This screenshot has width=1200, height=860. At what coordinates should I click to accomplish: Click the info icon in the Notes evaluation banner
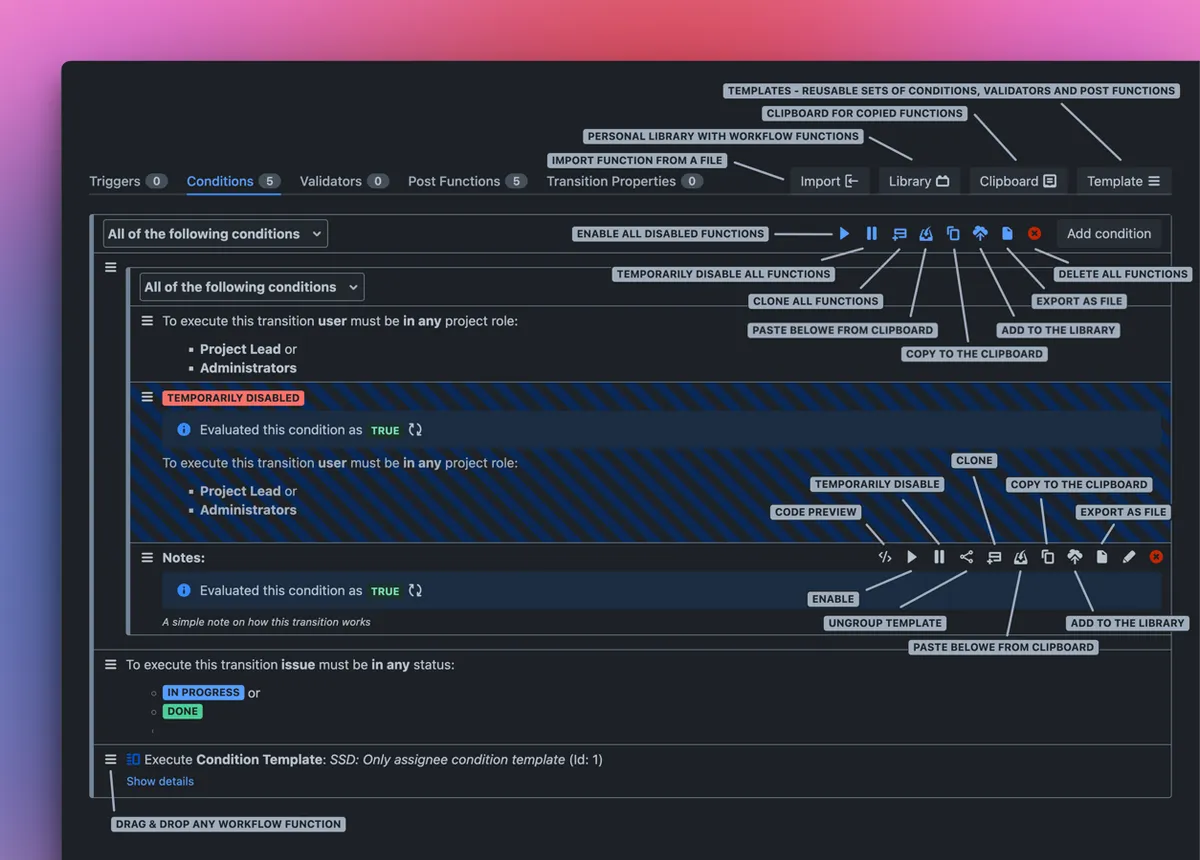pyautogui.click(x=184, y=591)
